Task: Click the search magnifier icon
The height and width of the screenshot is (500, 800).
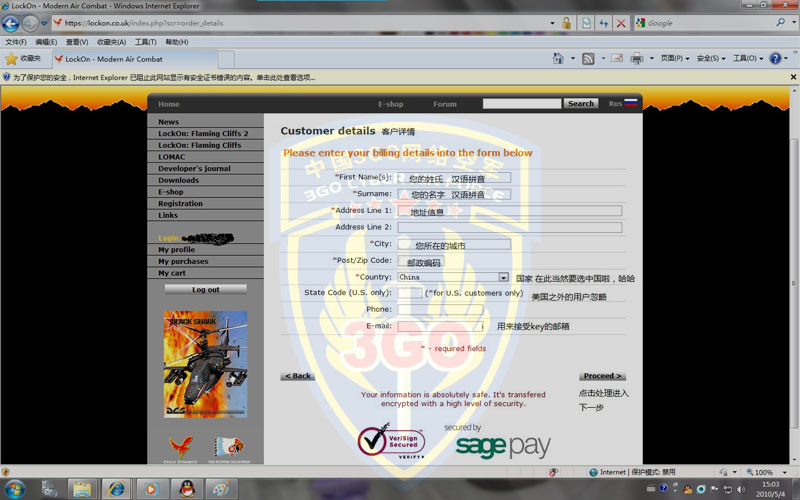Action: pos(780,22)
